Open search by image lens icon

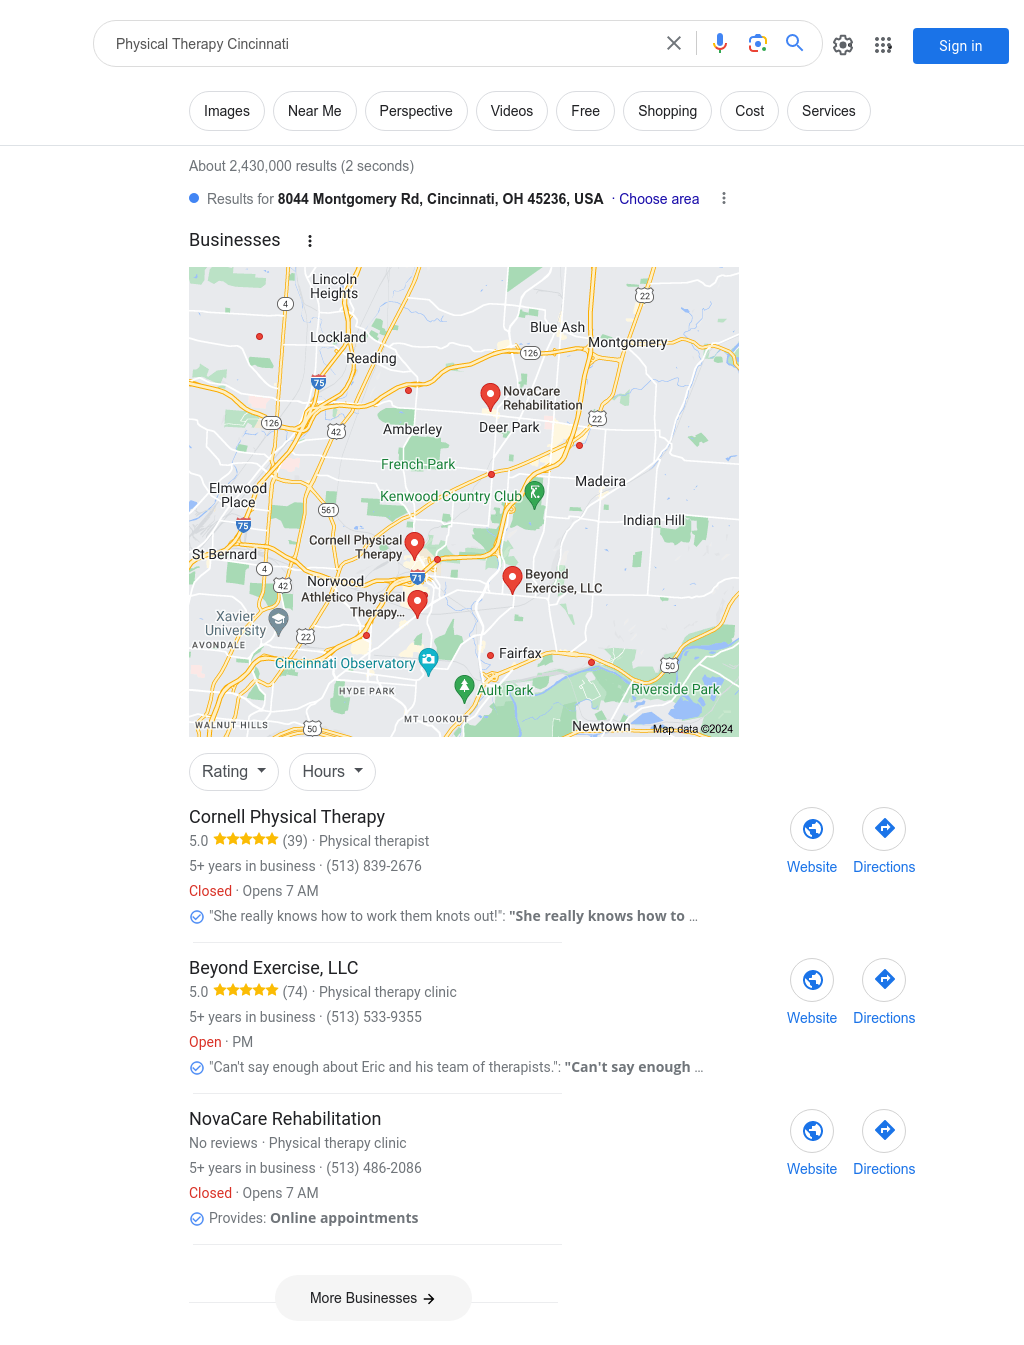point(757,43)
